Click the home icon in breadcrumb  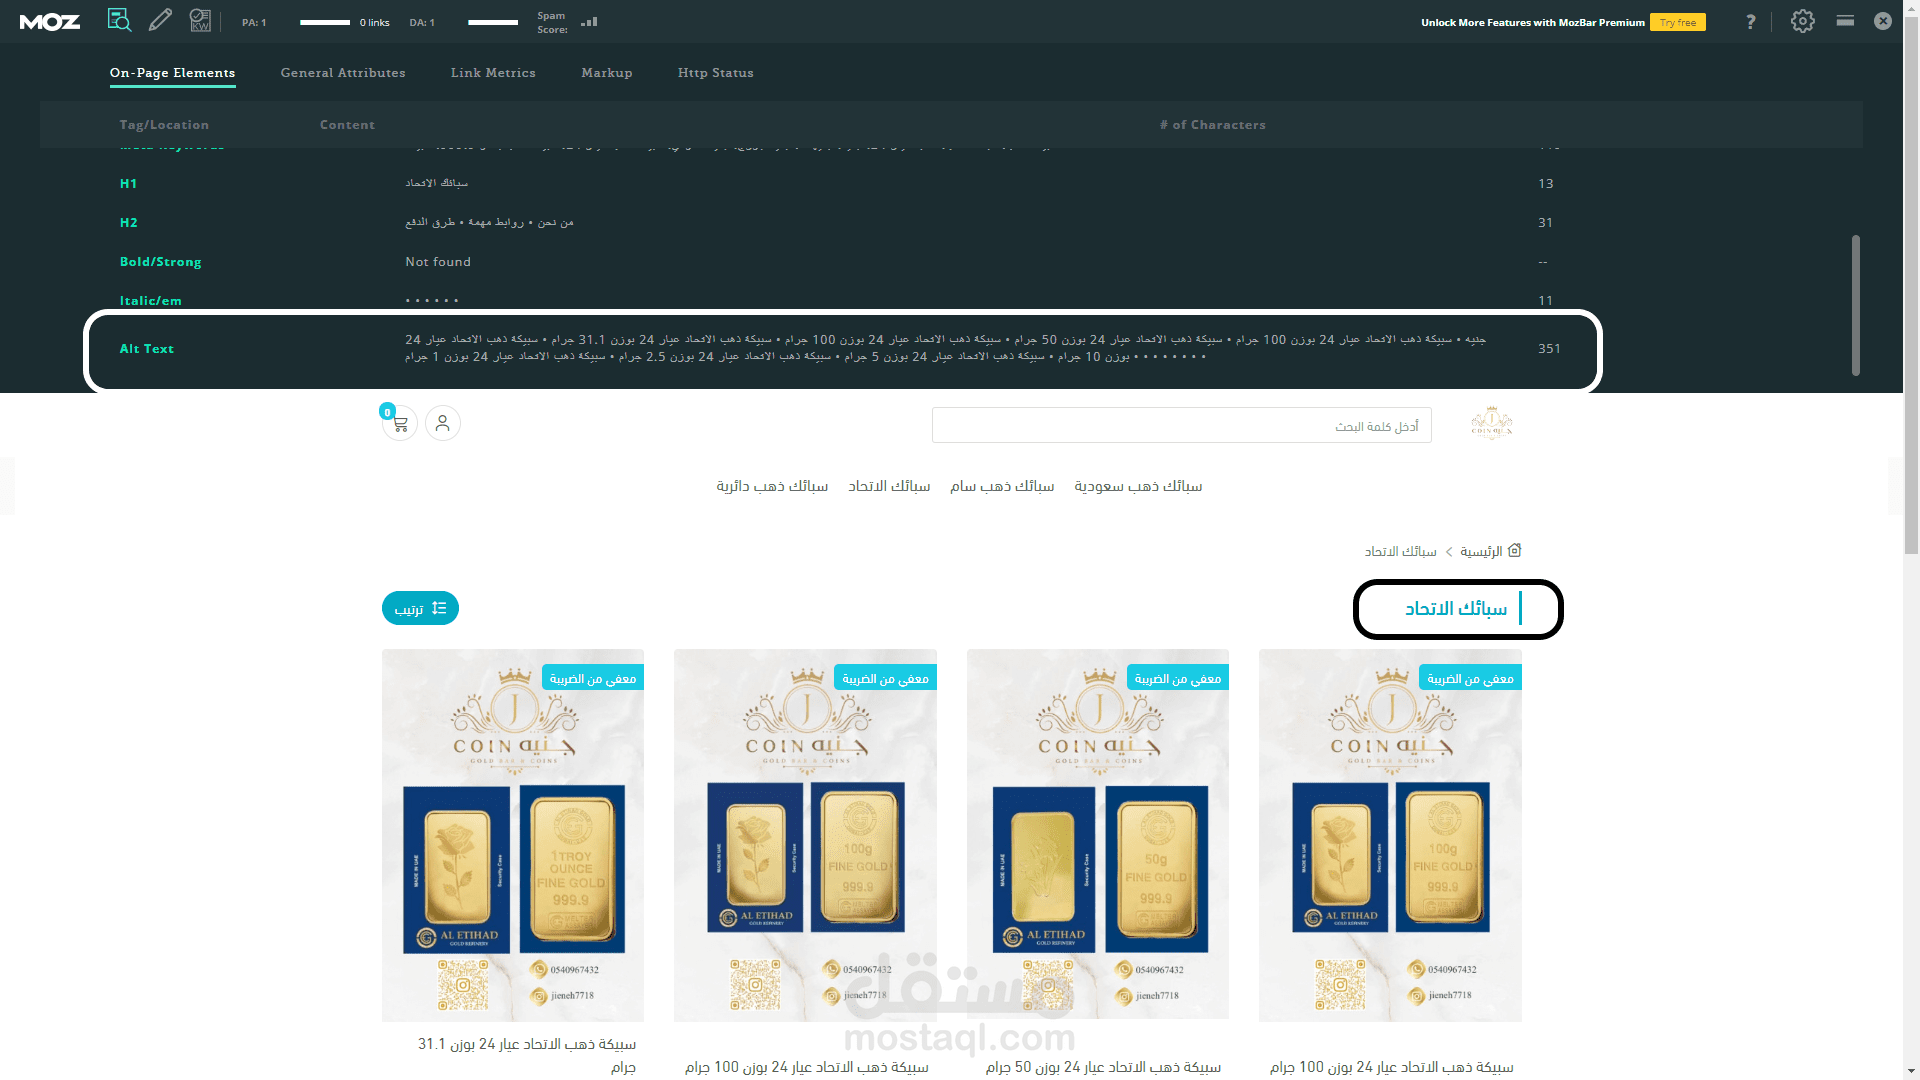(1514, 551)
